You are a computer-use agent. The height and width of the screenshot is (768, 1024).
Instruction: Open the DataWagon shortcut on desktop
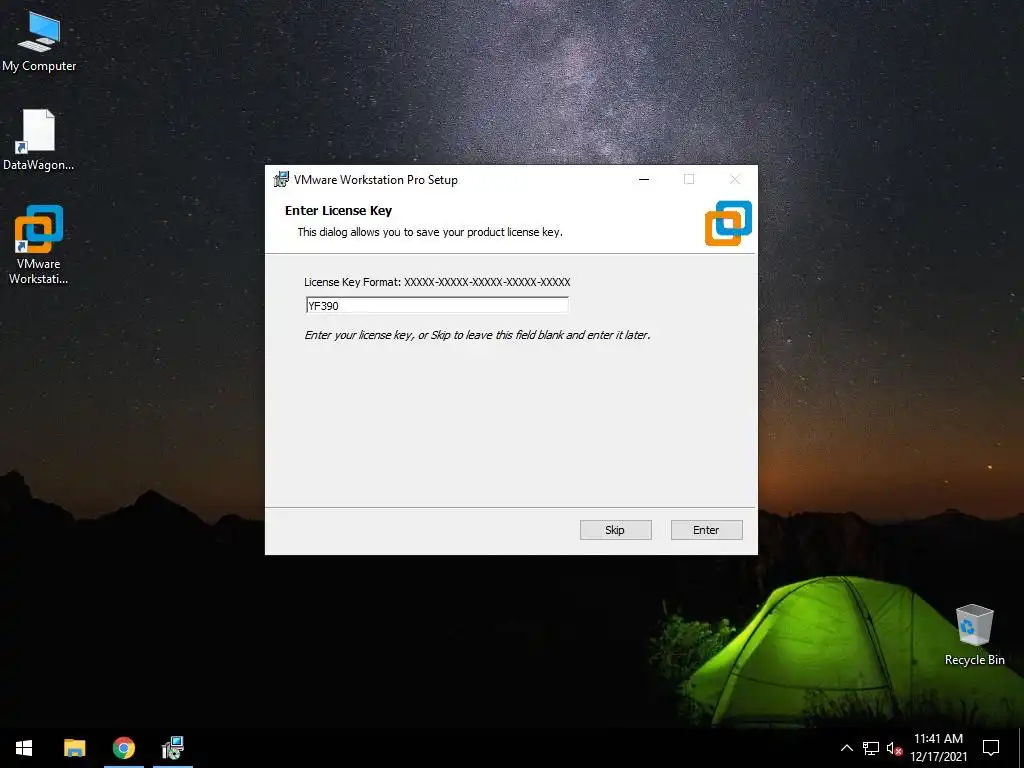point(39,140)
